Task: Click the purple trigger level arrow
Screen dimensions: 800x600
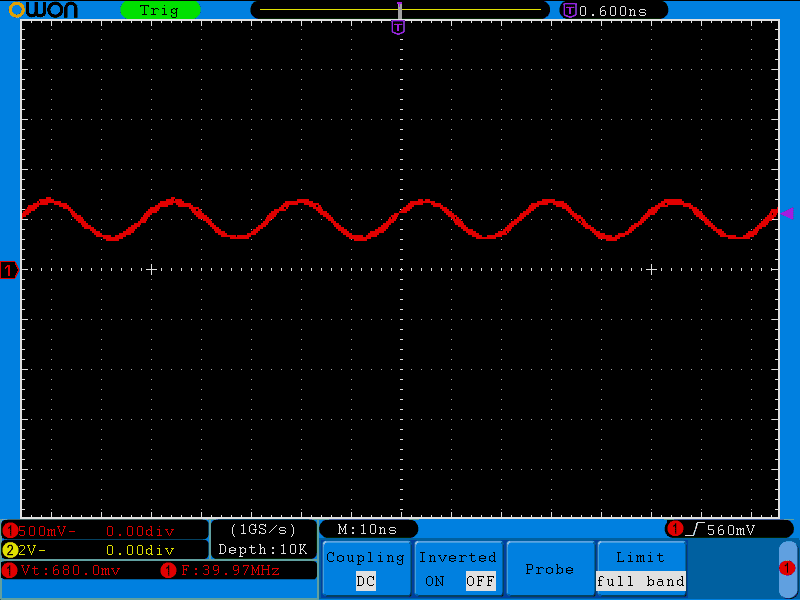Action: tap(786, 213)
